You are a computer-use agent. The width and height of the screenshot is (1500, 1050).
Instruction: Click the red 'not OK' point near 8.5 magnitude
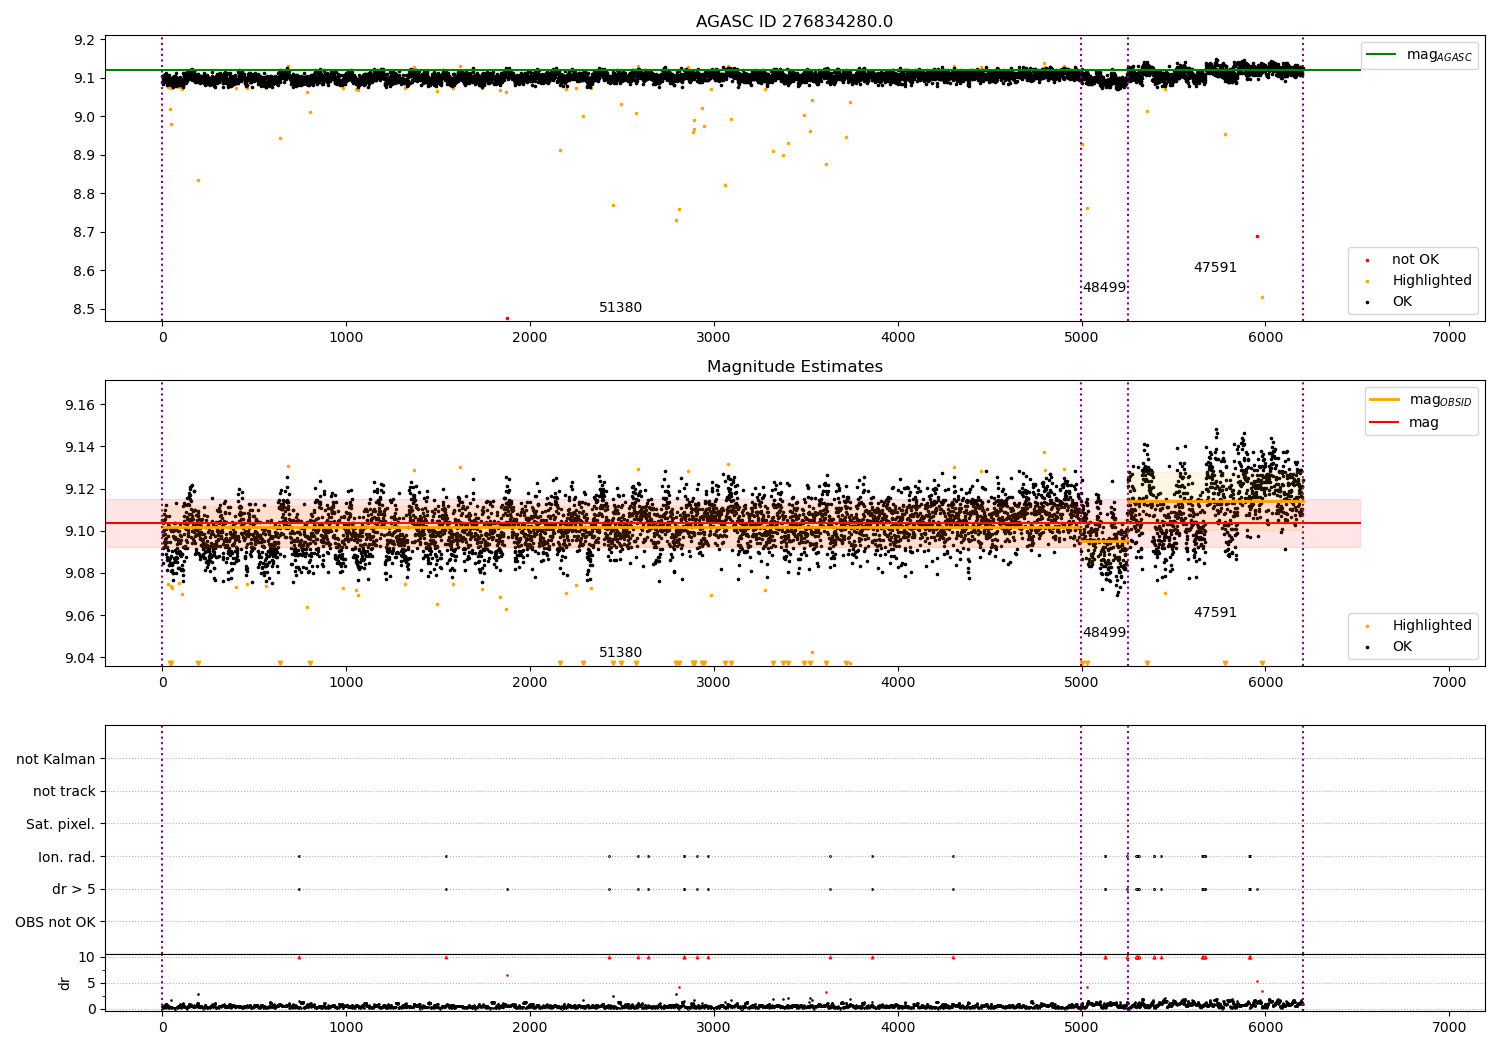tap(507, 318)
